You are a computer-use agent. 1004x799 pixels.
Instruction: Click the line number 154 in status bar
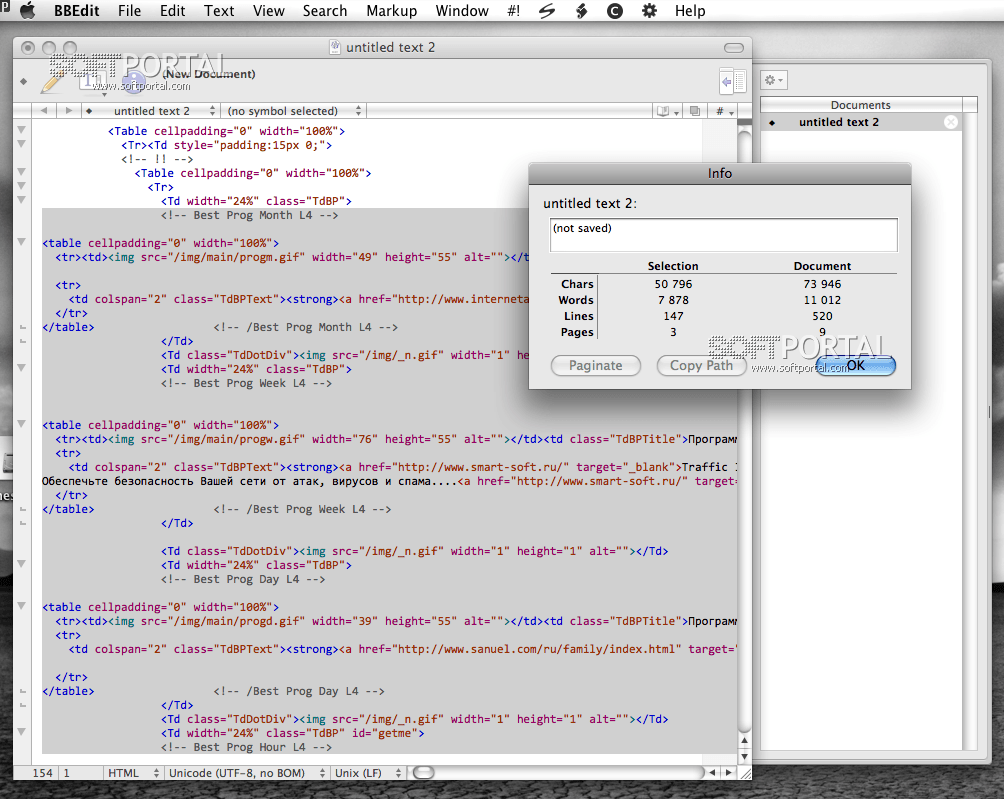click(x=42, y=773)
